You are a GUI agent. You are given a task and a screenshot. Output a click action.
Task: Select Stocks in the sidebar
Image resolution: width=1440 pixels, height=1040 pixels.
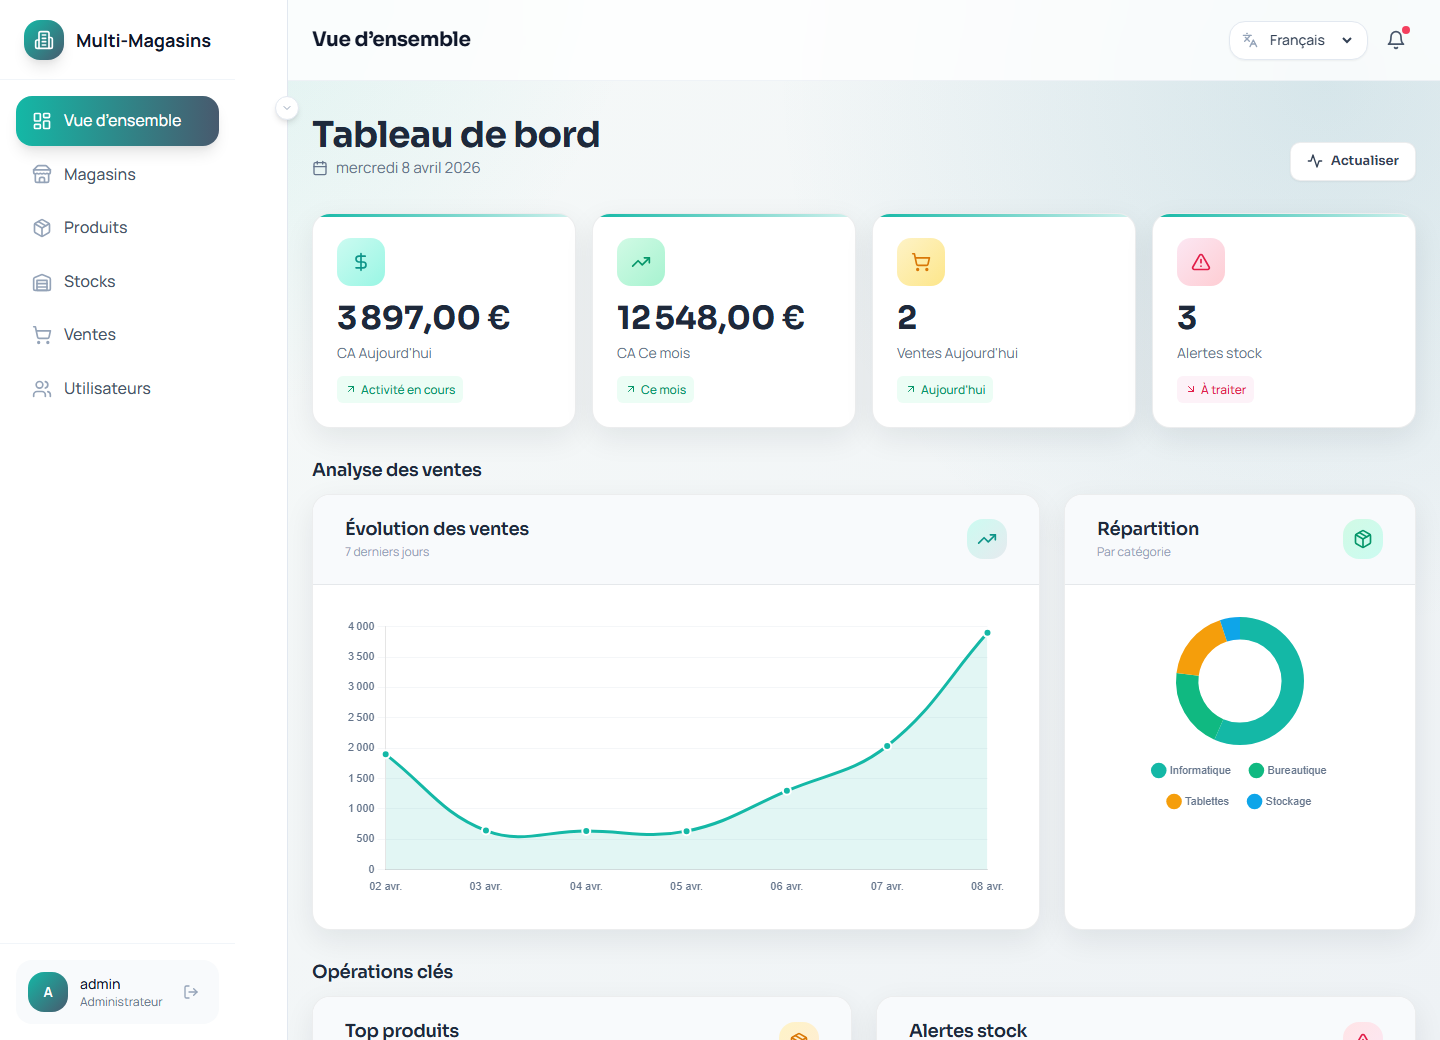pos(88,281)
